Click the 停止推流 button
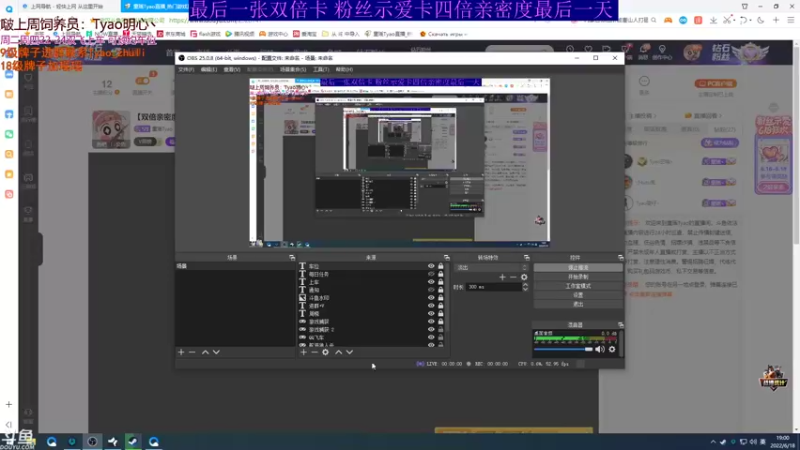This screenshot has width=800, height=450. (x=578, y=267)
